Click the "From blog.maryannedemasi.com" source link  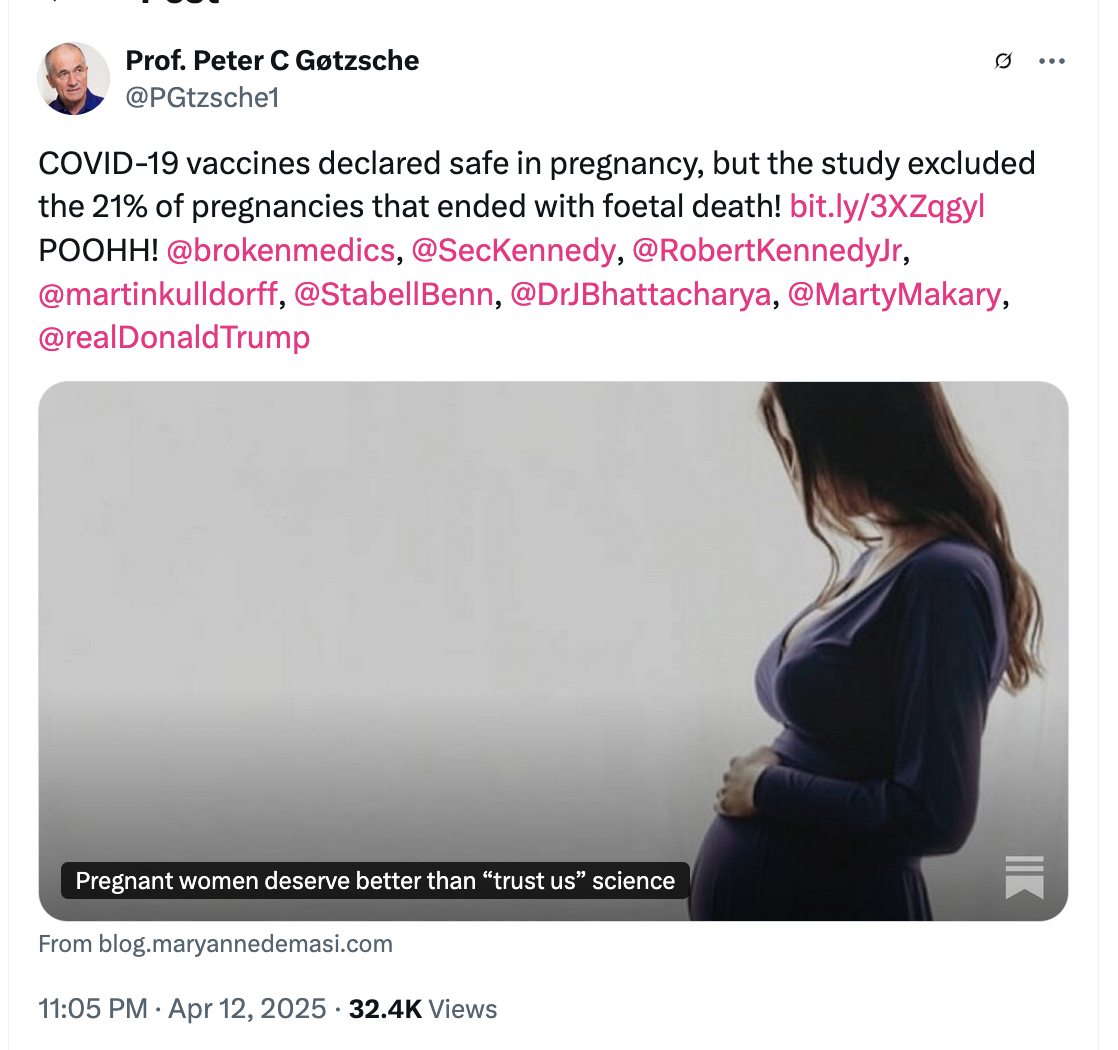(x=215, y=943)
